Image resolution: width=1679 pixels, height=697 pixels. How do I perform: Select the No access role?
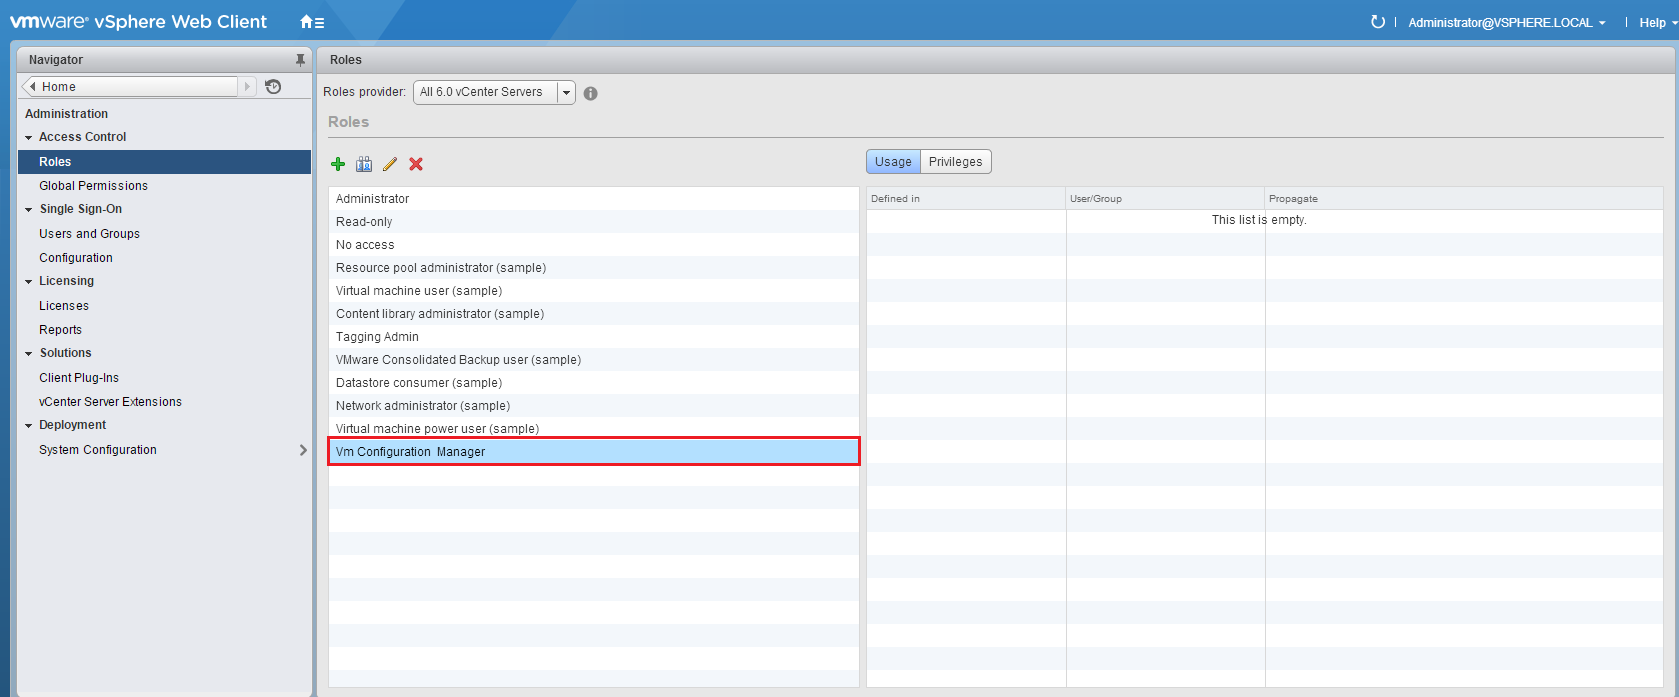(x=594, y=245)
